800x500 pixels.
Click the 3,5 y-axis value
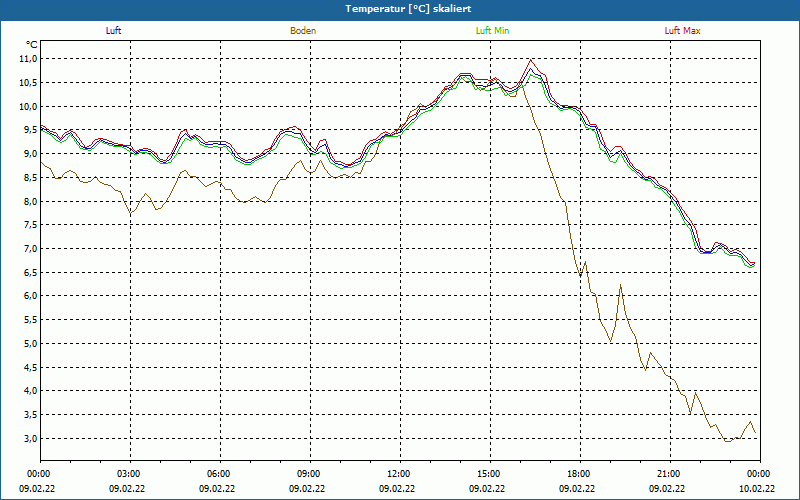click(x=31, y=415)
